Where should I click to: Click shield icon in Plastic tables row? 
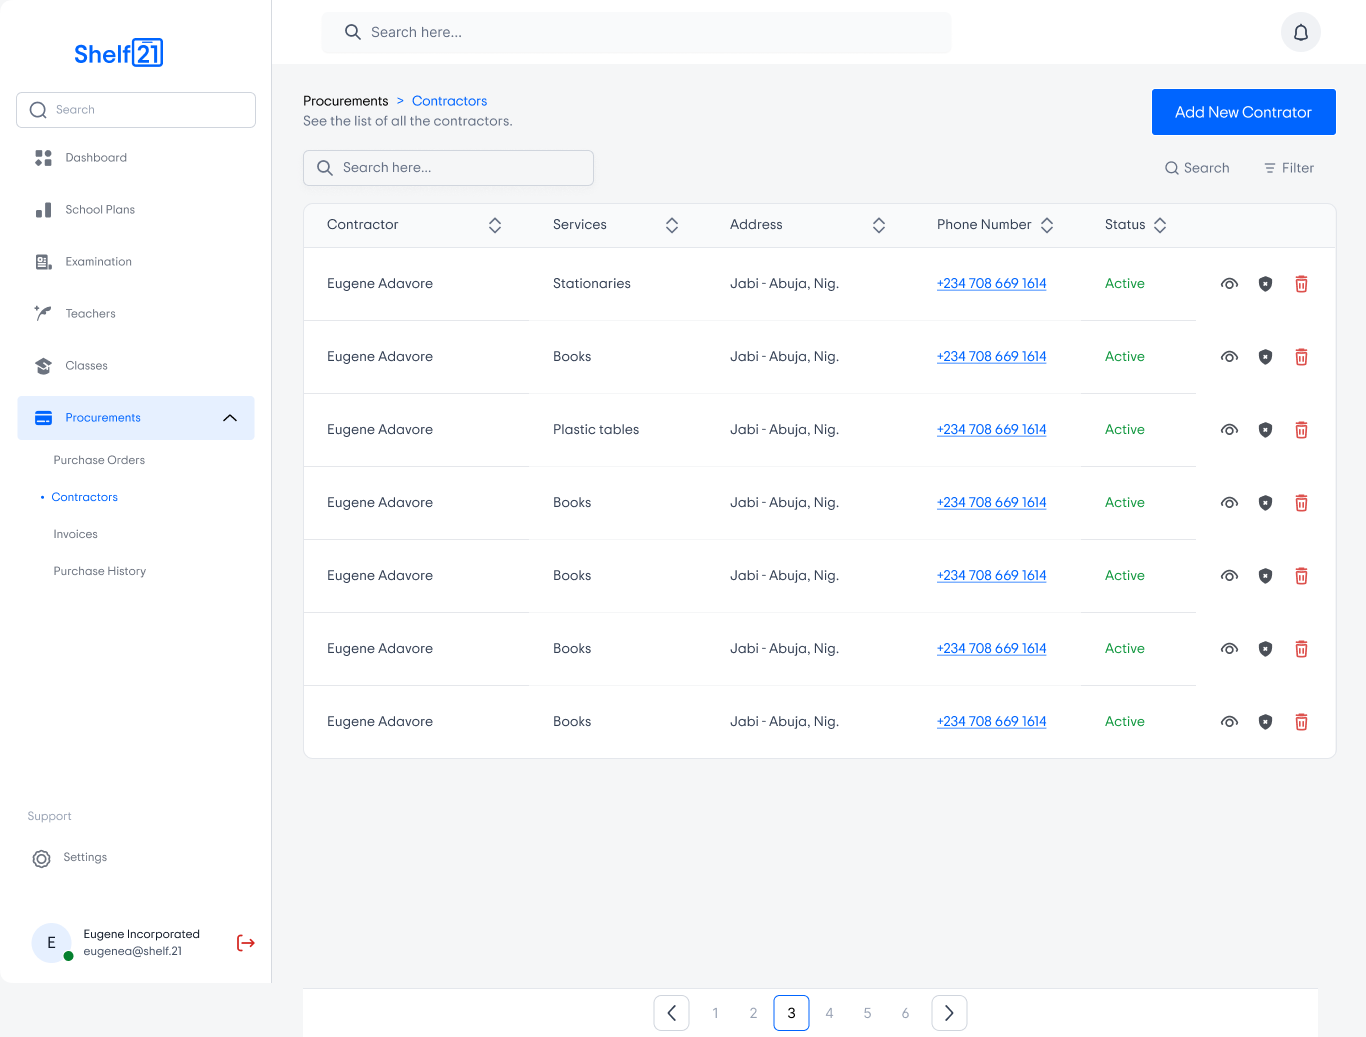coord(1265,430)
